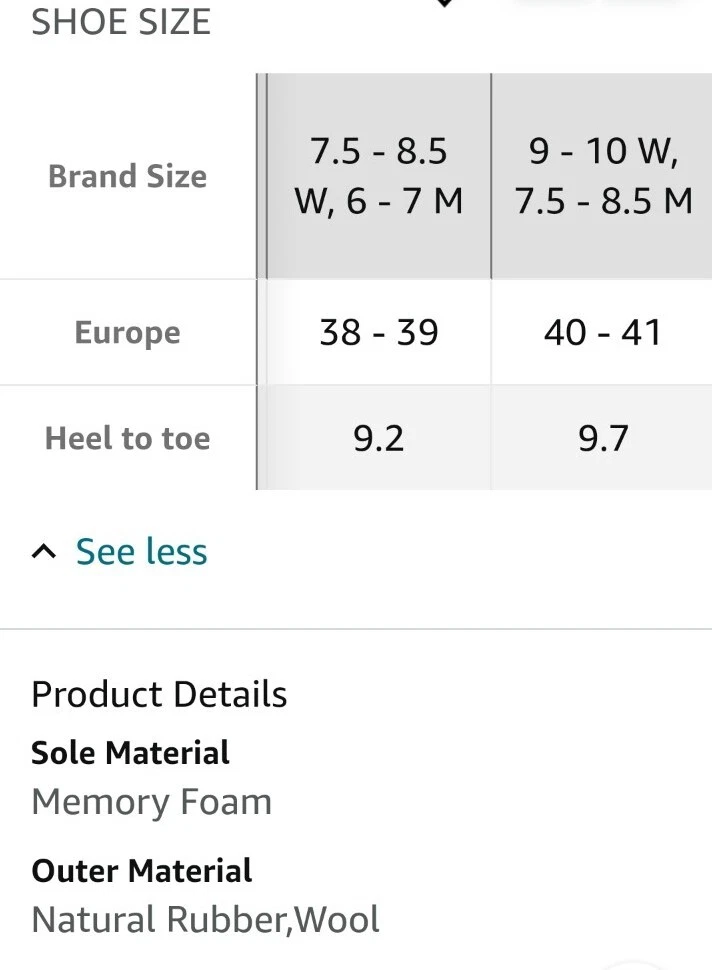Tap the Europe 38 - 39 cell
This screenshot has width=712, height=970.
378,332
